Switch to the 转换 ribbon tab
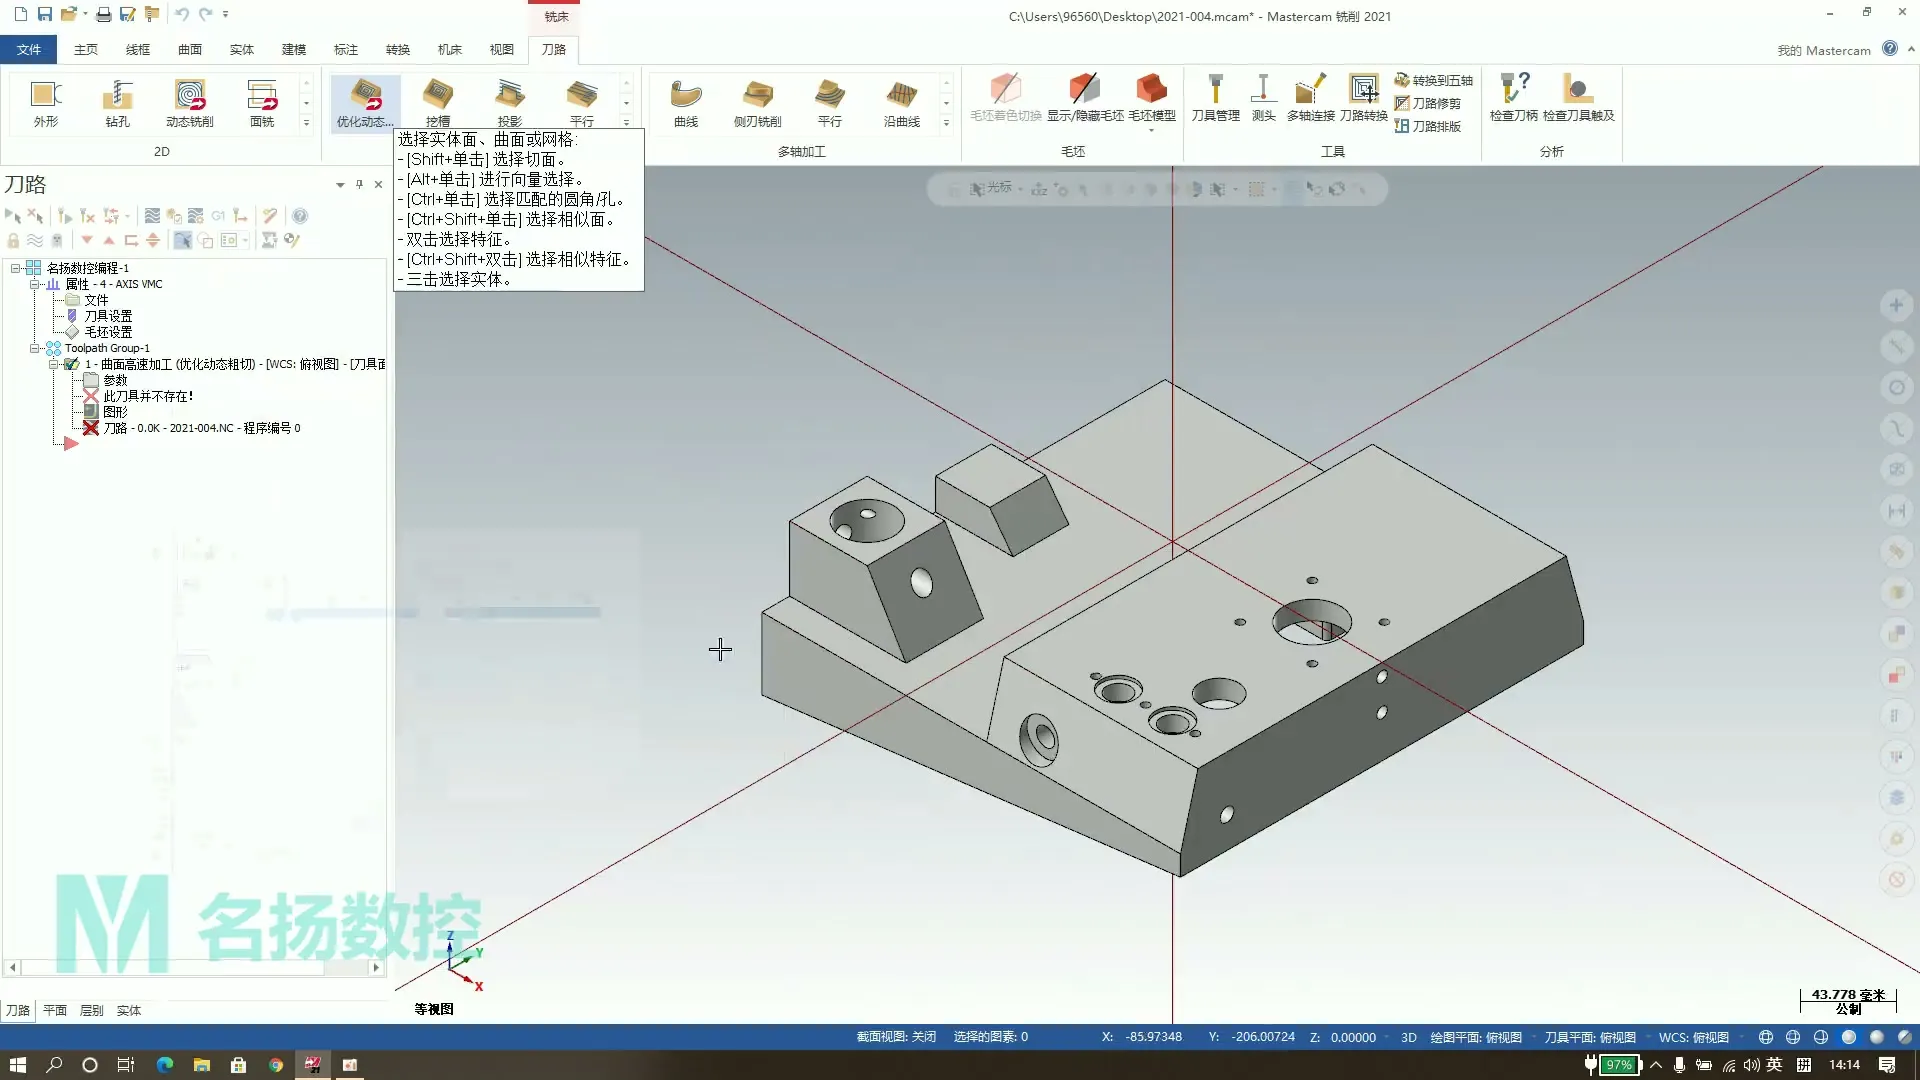Image resolution: width=1920 pixels, height=1080 pixels. coord(397,49)
